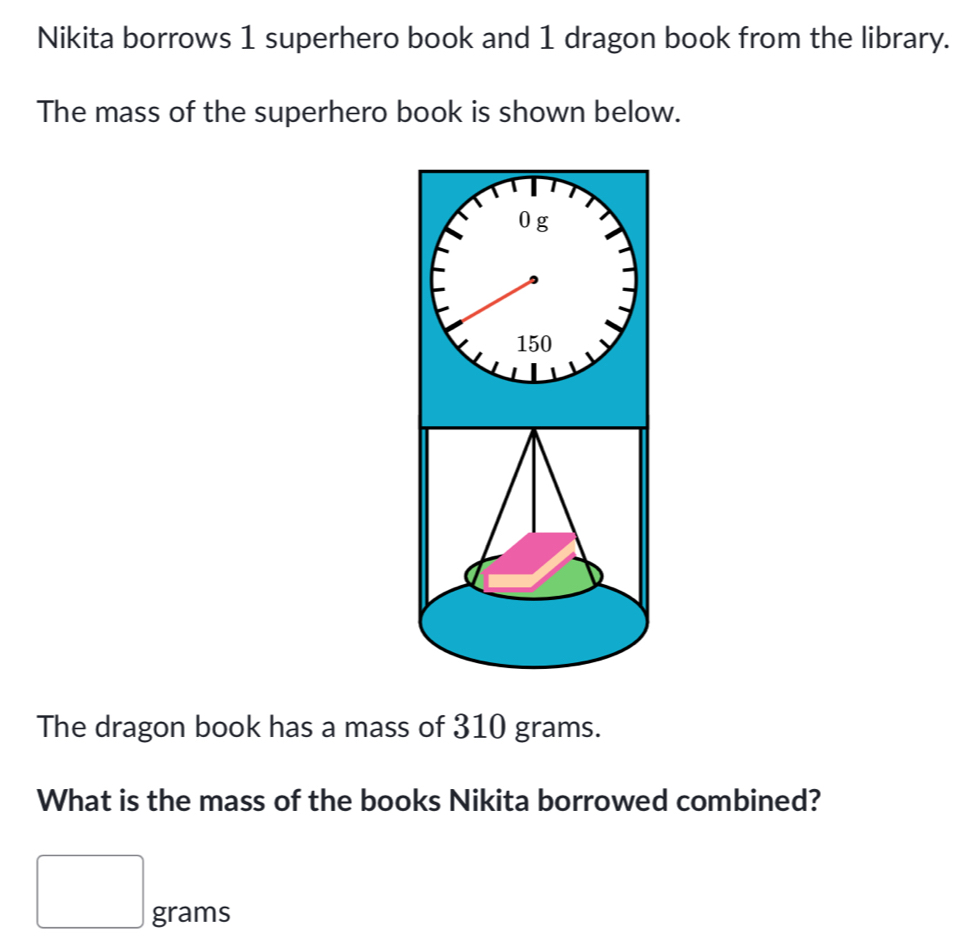Click the long tick mark at bottom of dial
This screenshot has width=960, height=937.
coord(534,374)
